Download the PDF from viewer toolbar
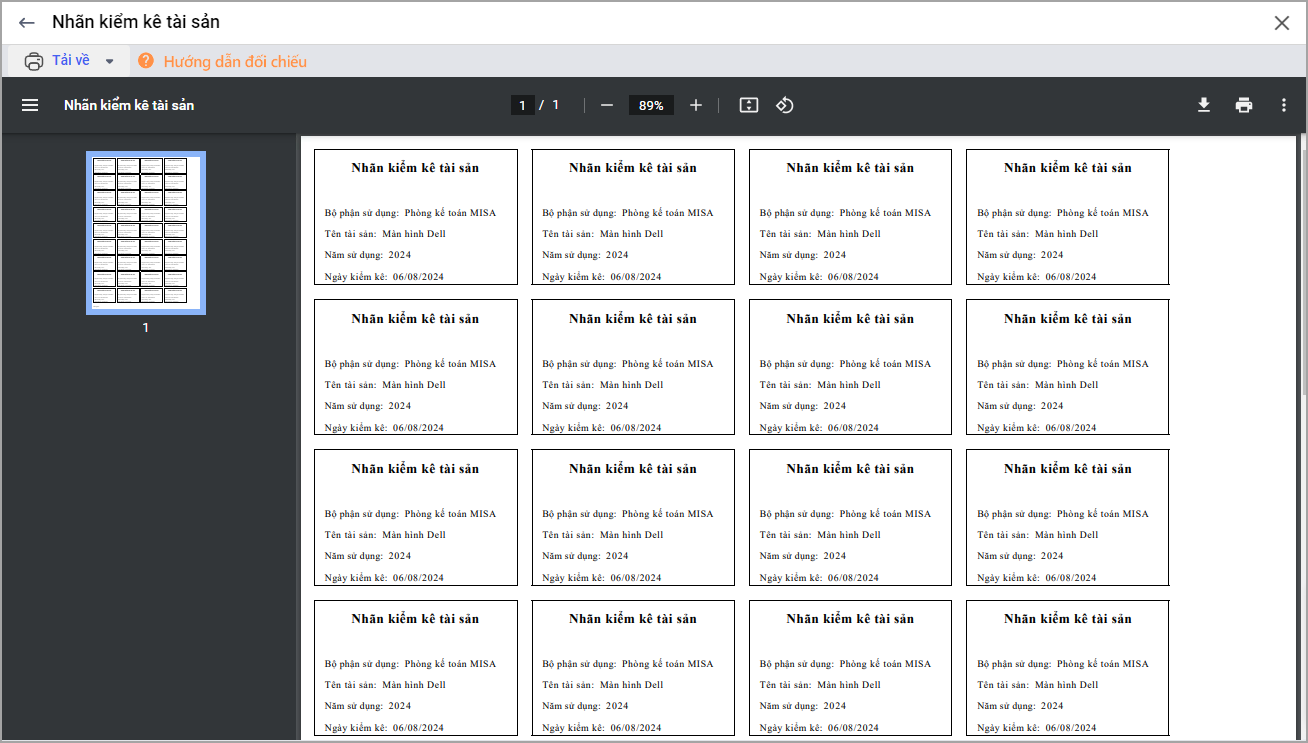This screenshot has height=743, width=1308. 1204,105
